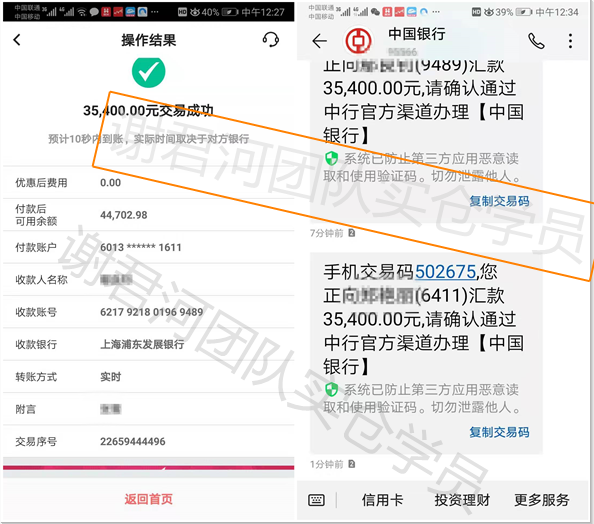This screenshot has height=524, width=594.
Task: Select the 交易序号 22659444496 row
Action: 148,441
